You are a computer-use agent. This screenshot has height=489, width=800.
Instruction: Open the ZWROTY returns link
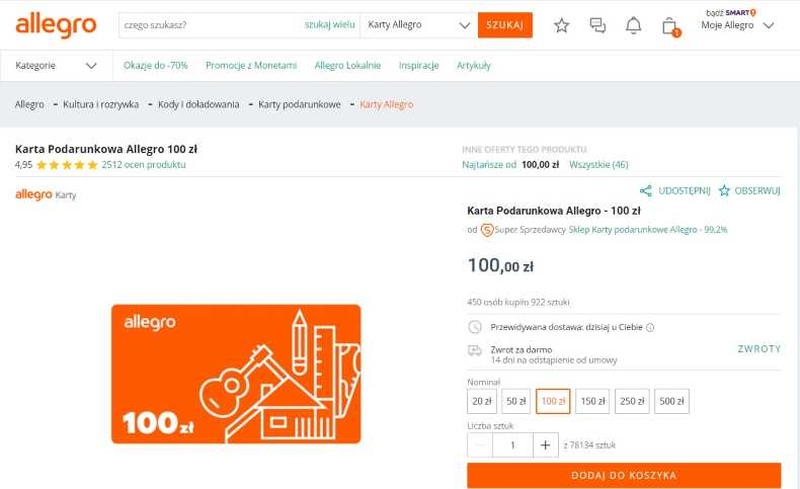pos(759,349)
